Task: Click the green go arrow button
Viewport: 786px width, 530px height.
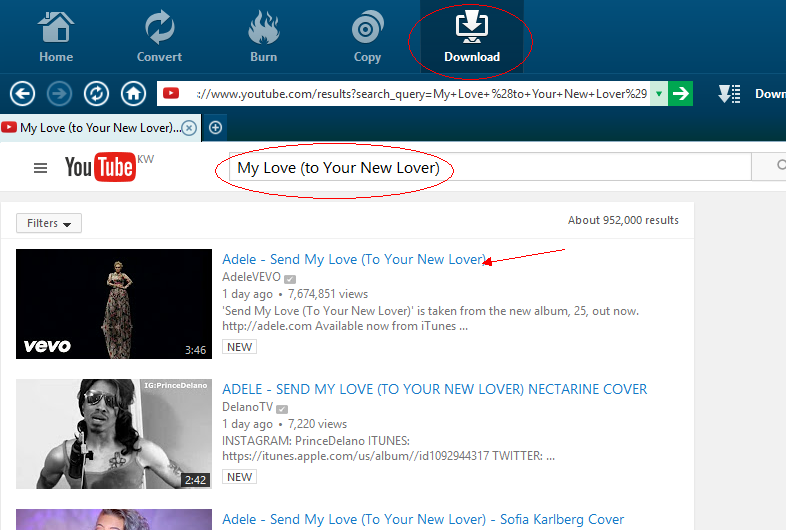Action: point(681,94)
